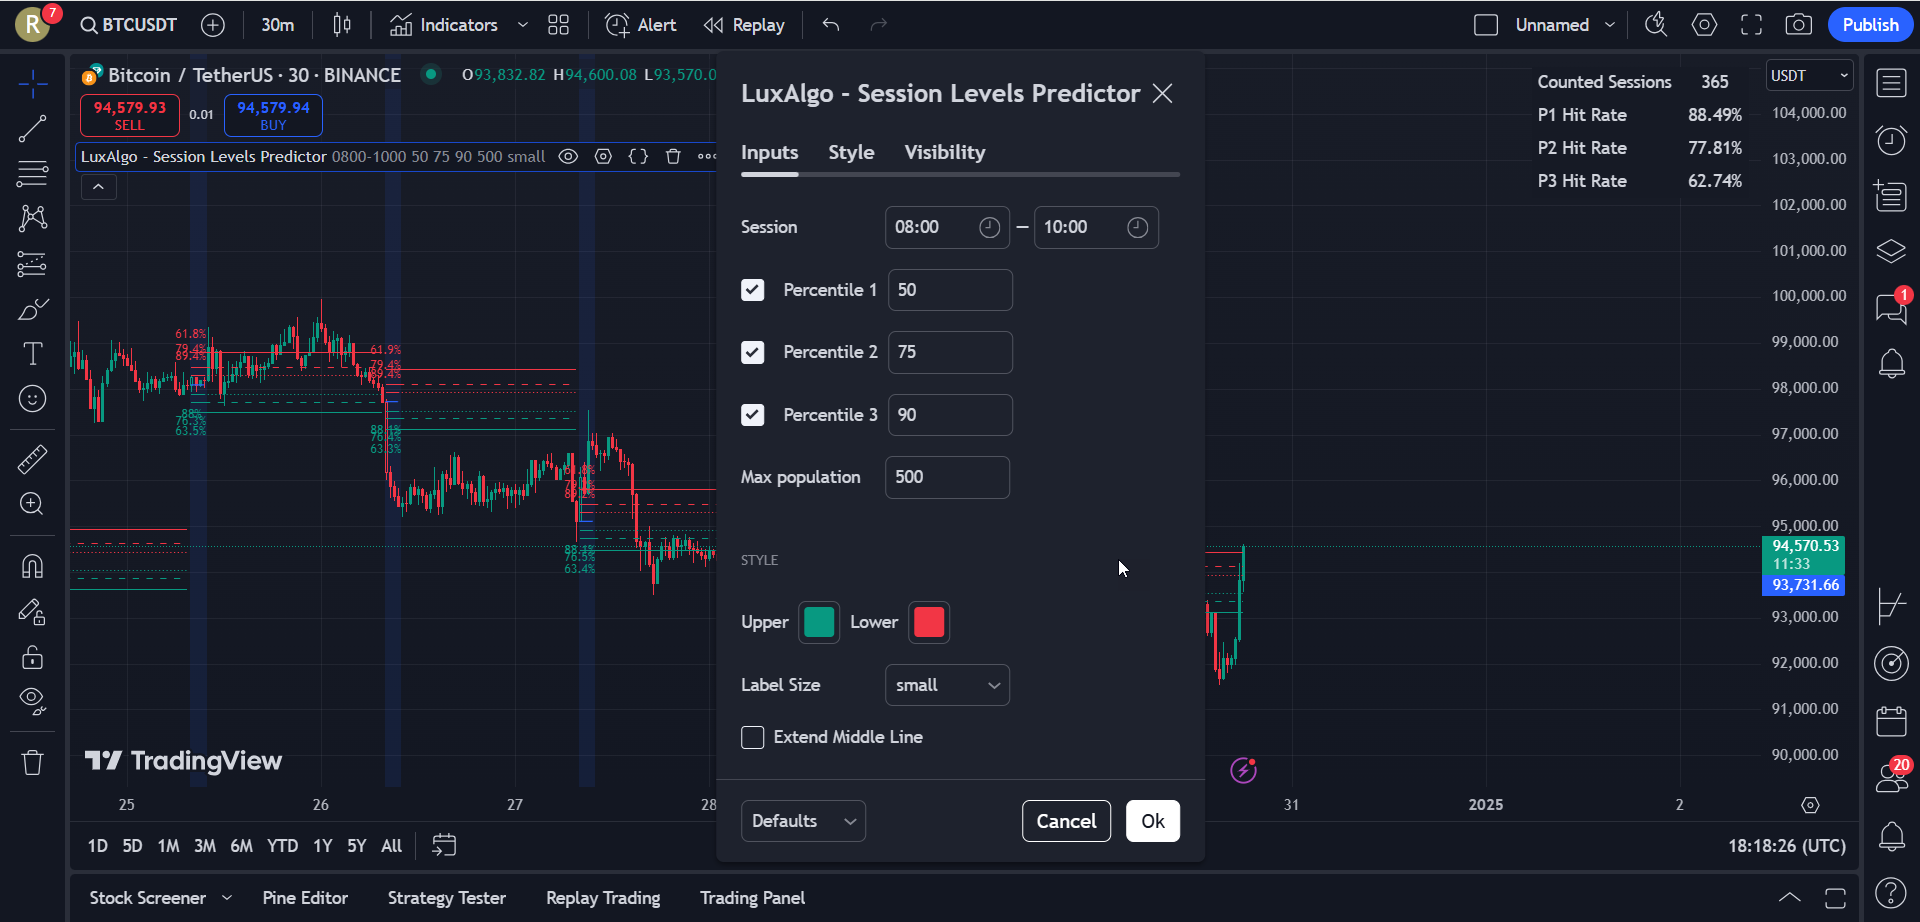Open the alerts panel in right sidebar
This screenshot has width=1920, height=922.
coord(1891,363)
